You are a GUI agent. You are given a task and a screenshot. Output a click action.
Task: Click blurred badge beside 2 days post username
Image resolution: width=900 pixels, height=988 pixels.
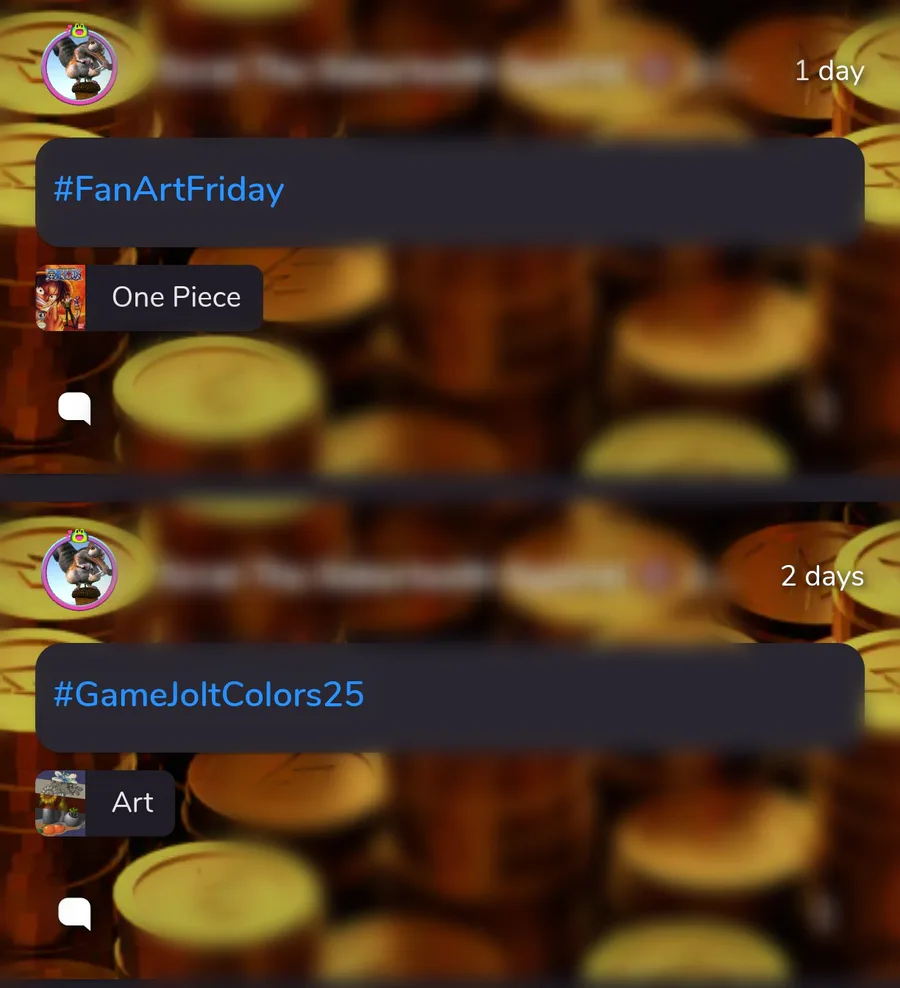pos(655,576)
